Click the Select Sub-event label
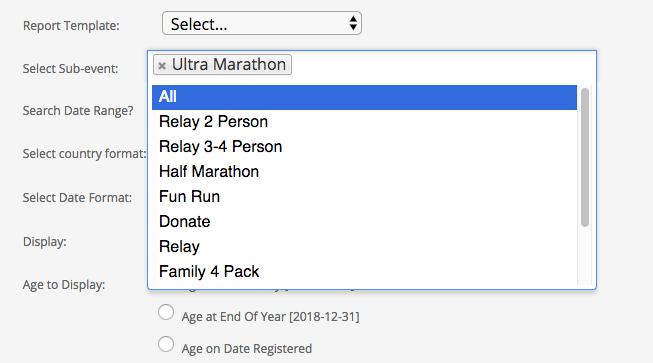 70,69
